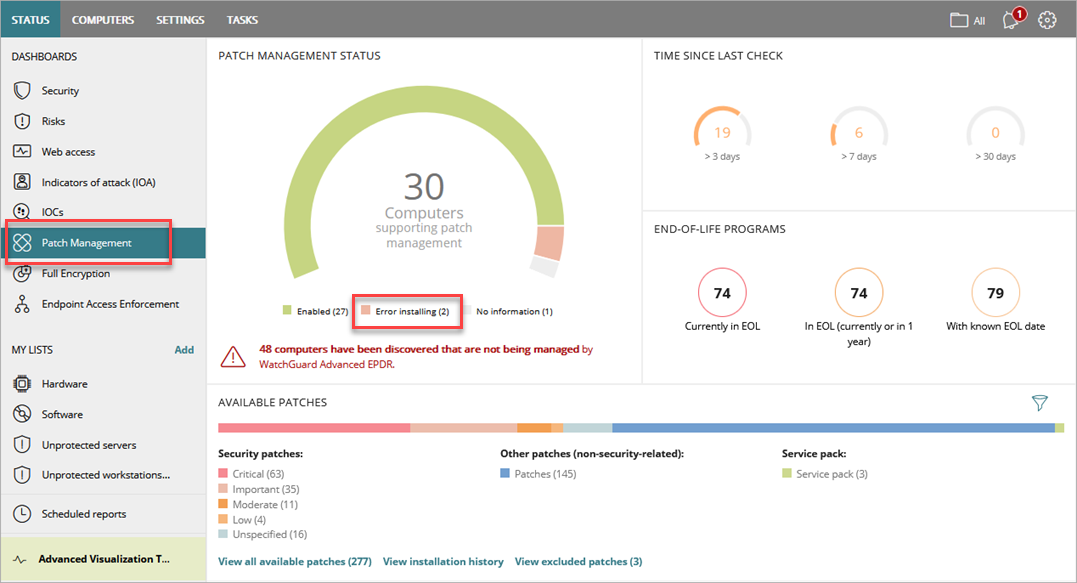The height and width of the screenshot is (583, 1077).
Task: Switch to the Tasks tab
Action: tap(241, 19)
